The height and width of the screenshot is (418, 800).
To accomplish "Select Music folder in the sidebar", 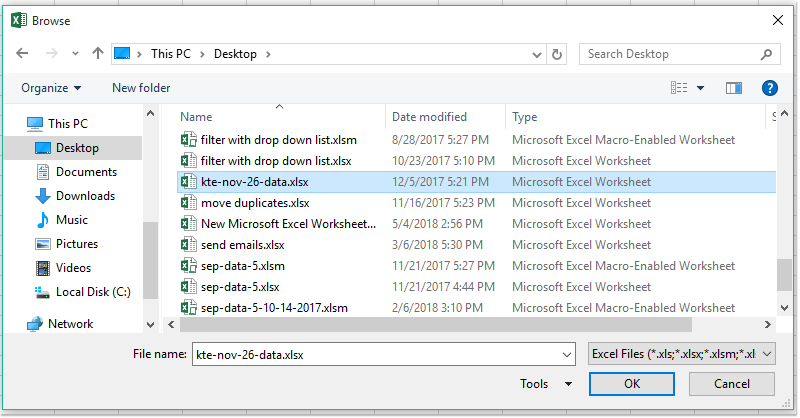I will [71, 220].
